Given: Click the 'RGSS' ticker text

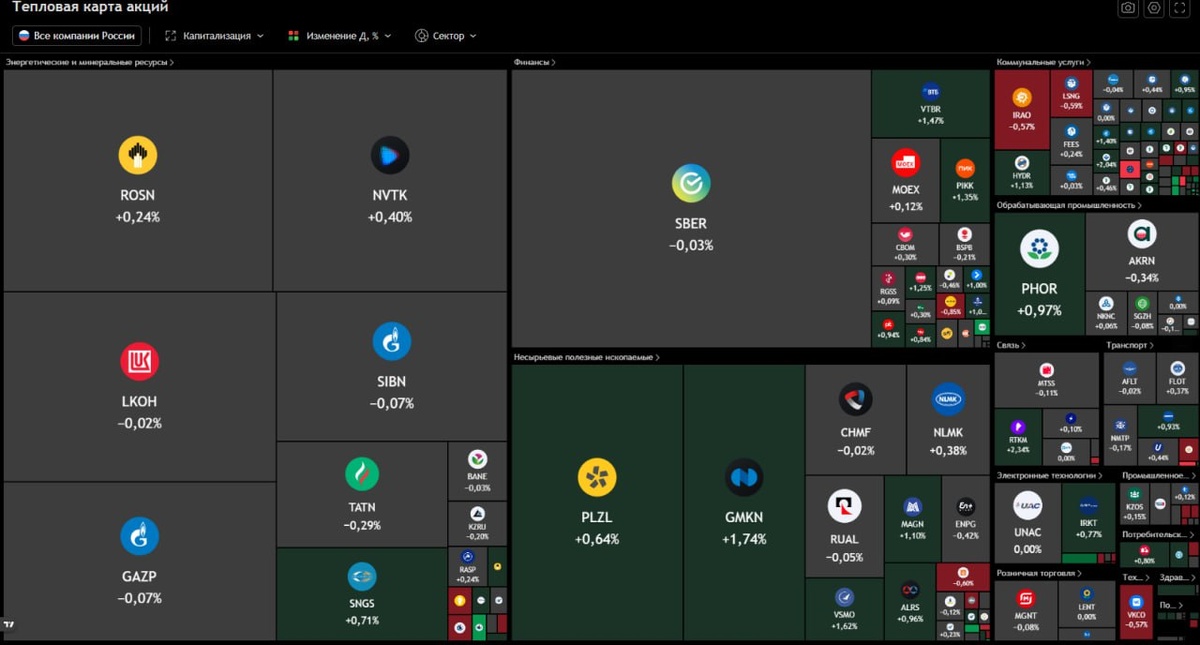Looking at the screenshot, I should pos(888,292).
